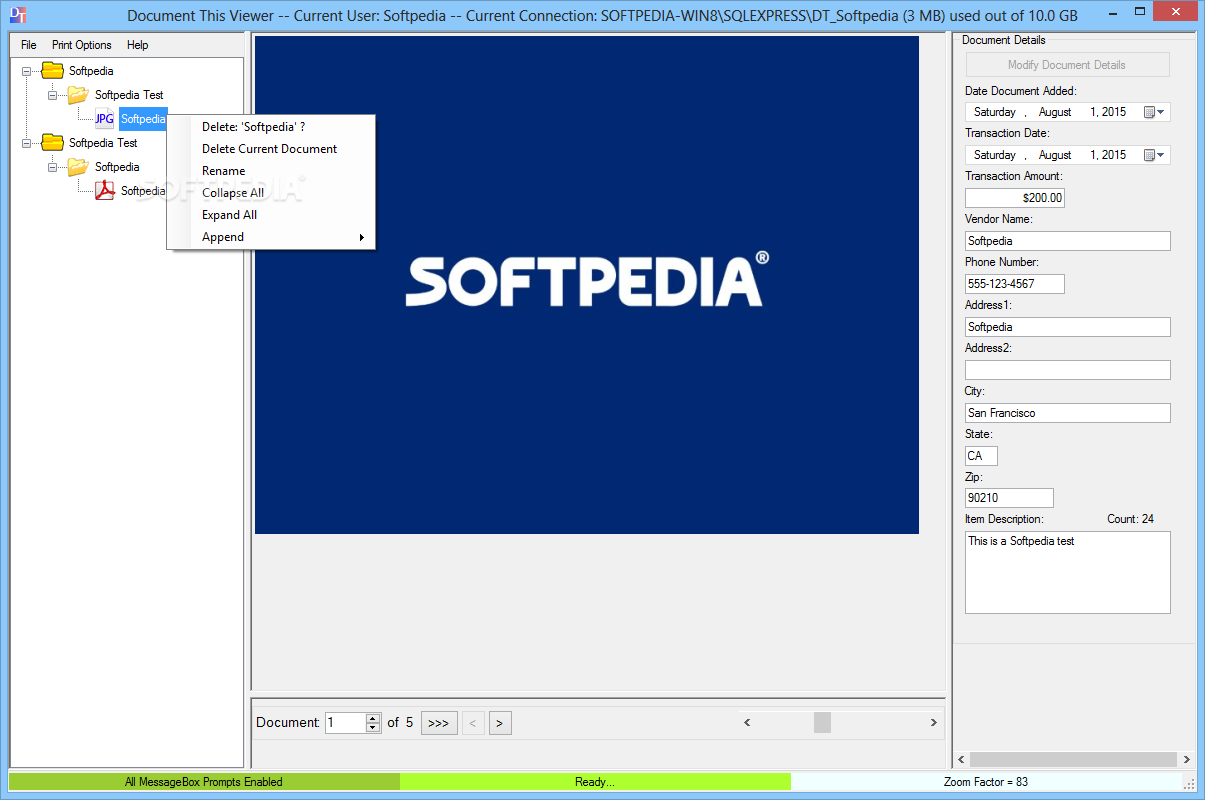Click the Count: 24 label
The width and height of the screenshot is (1205, 800).
1130,519
